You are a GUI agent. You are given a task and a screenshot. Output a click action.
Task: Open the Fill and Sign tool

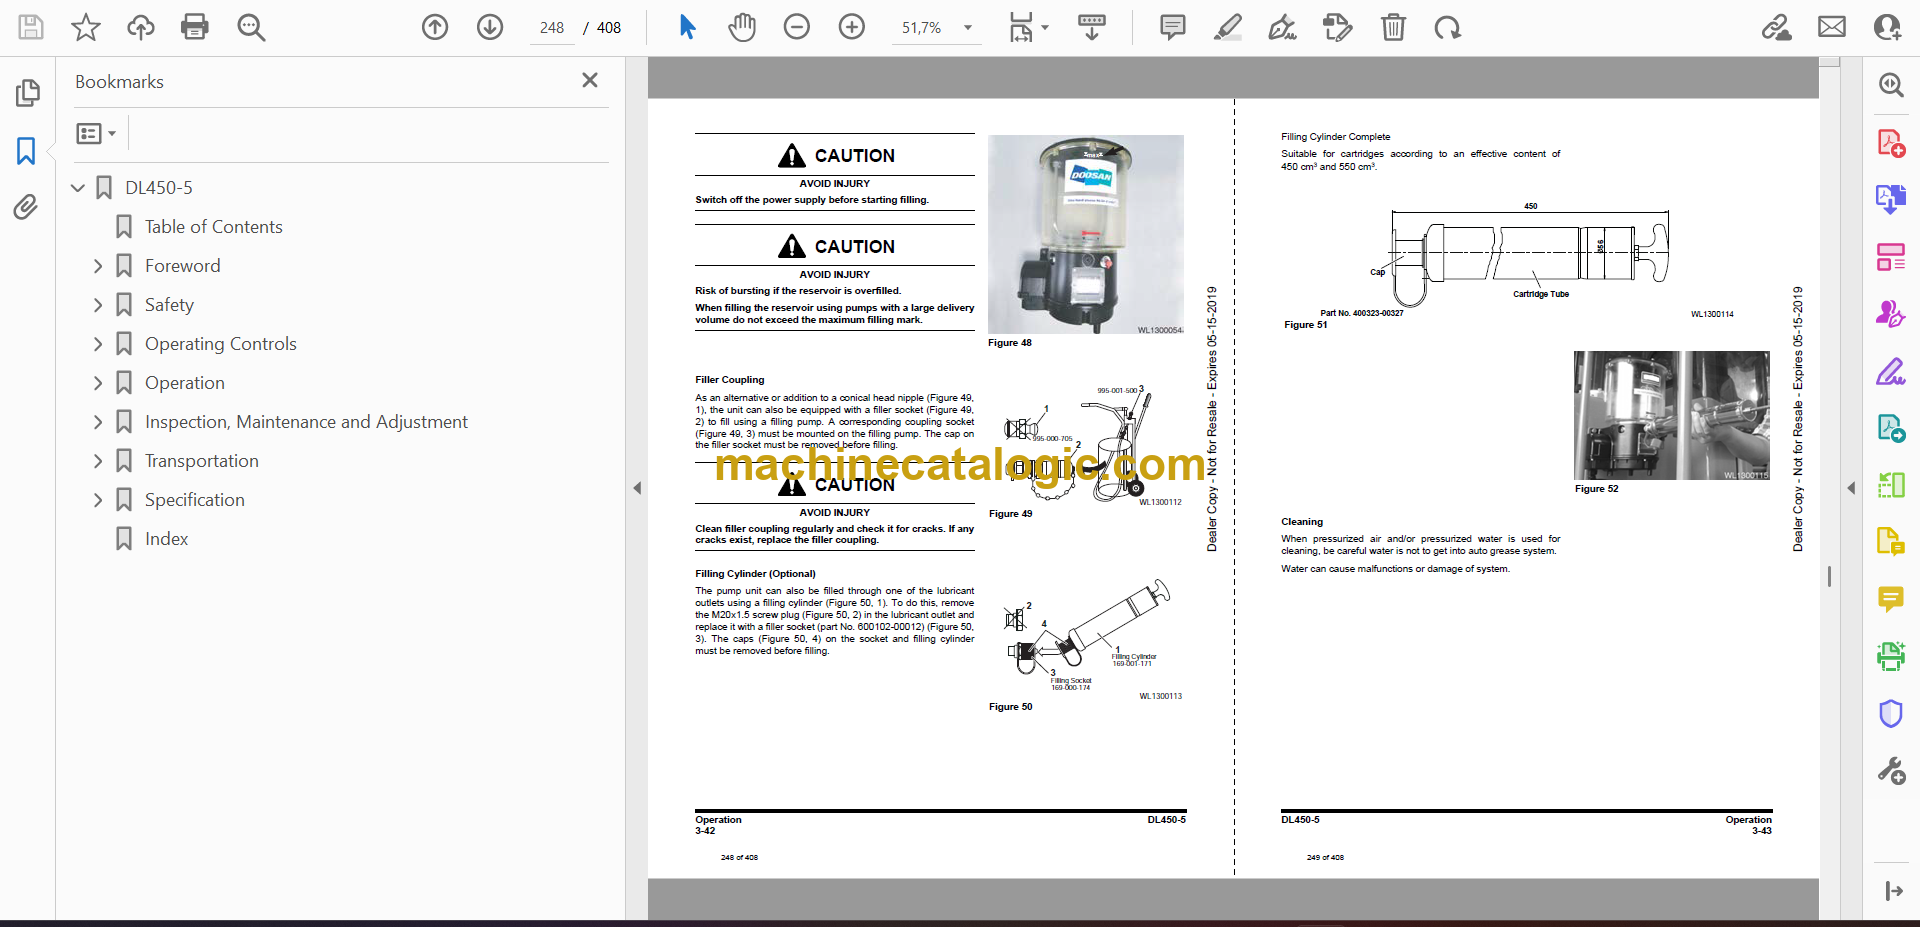click(x=1891, y=371)
